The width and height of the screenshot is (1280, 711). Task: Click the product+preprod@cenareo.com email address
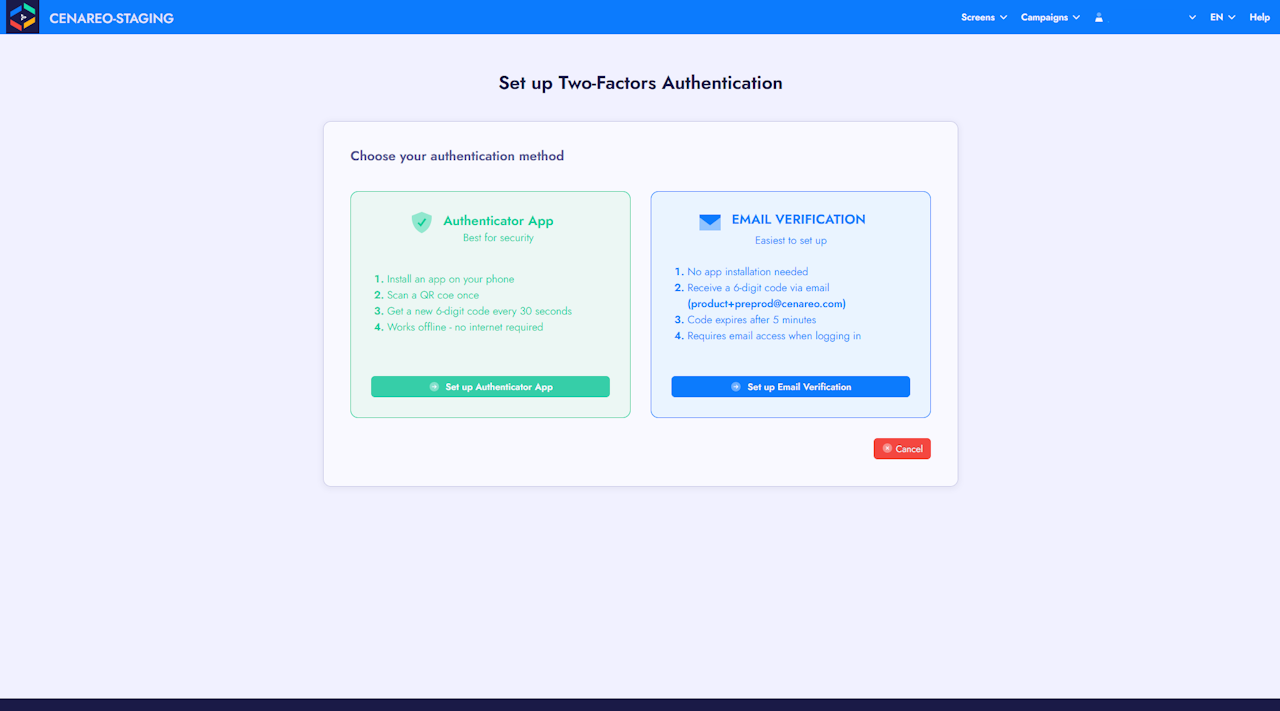(x=766, y=304)
